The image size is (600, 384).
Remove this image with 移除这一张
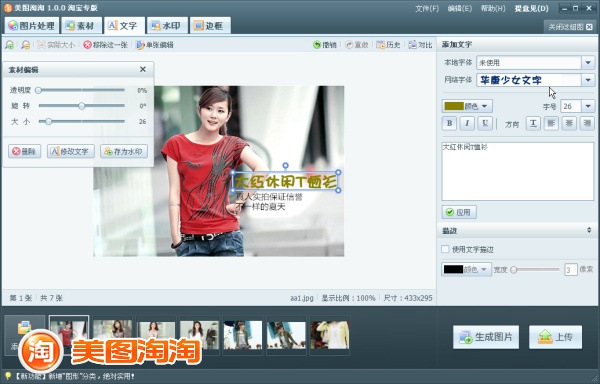[105, 45]
